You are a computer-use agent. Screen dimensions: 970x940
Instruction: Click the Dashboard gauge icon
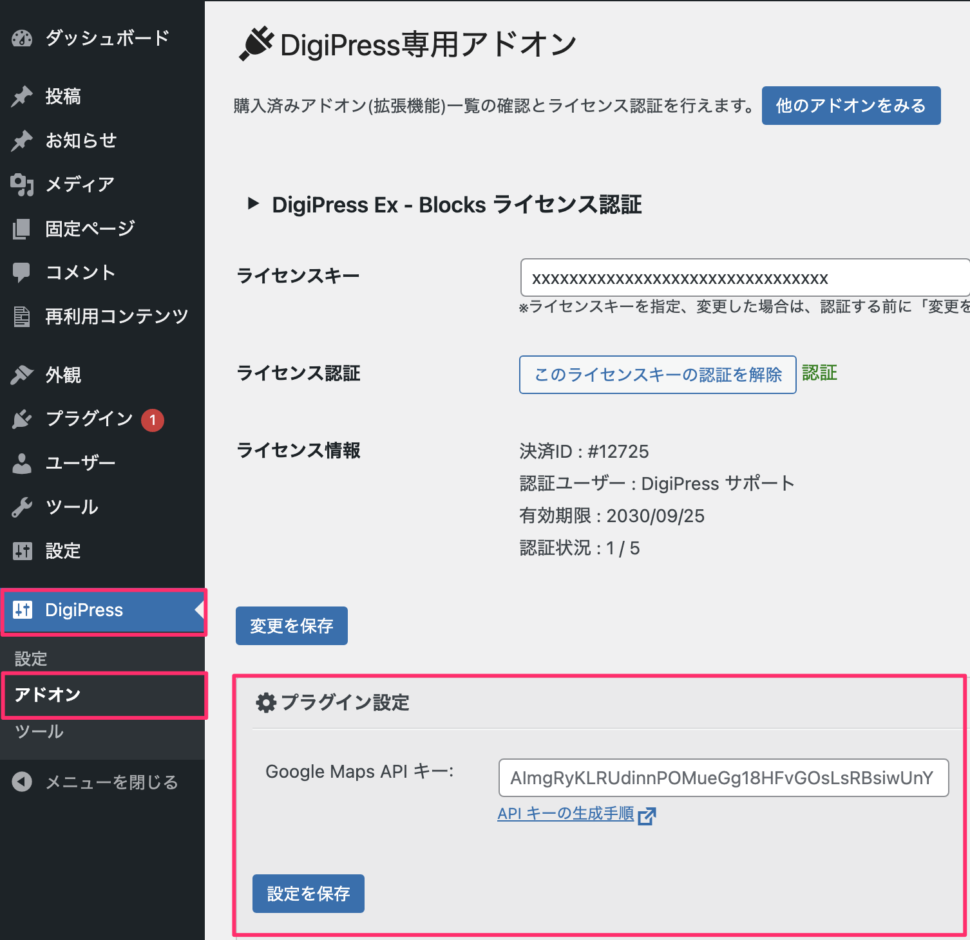pyautogui.click(x=22, y=39)
